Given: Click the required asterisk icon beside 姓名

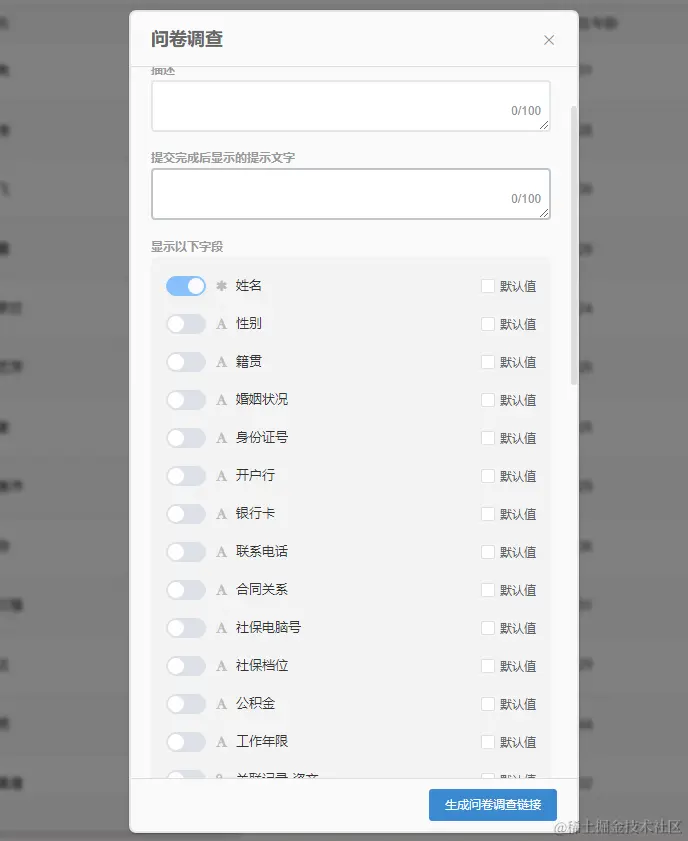Looking at the screenshot, I should [221, 286].
